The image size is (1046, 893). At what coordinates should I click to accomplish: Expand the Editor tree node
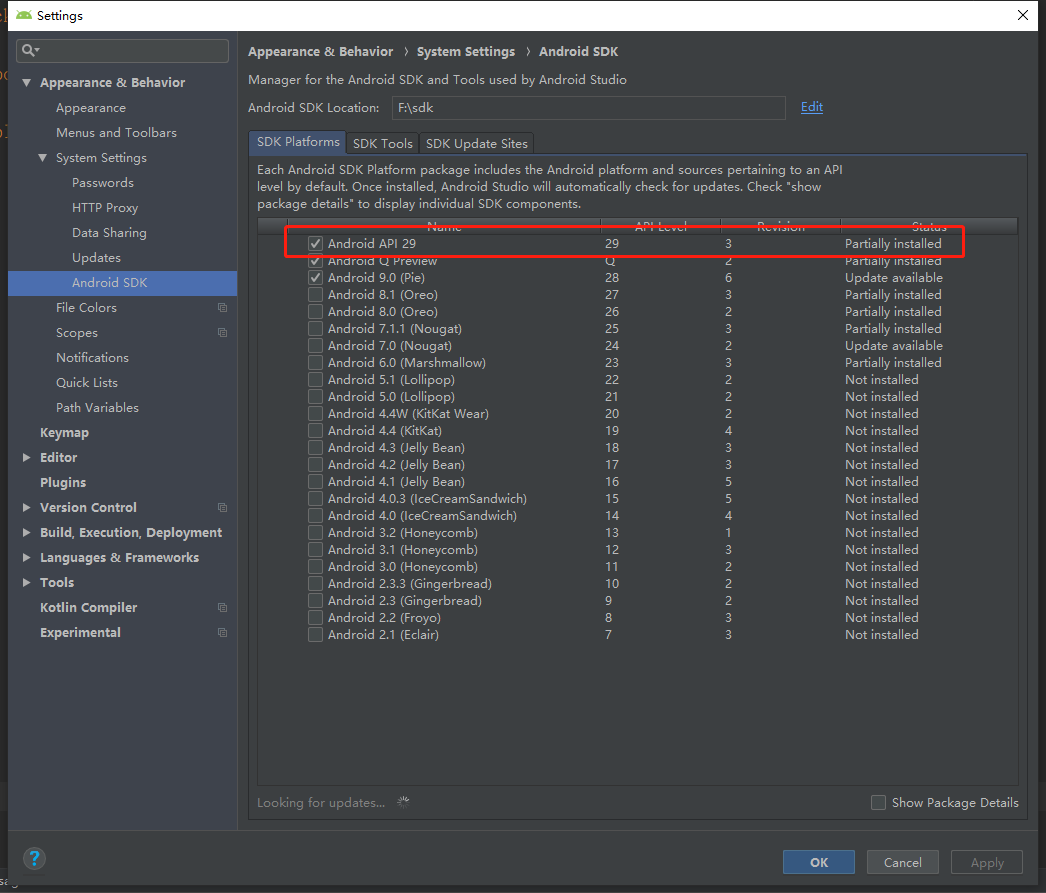tap(27, 457)
